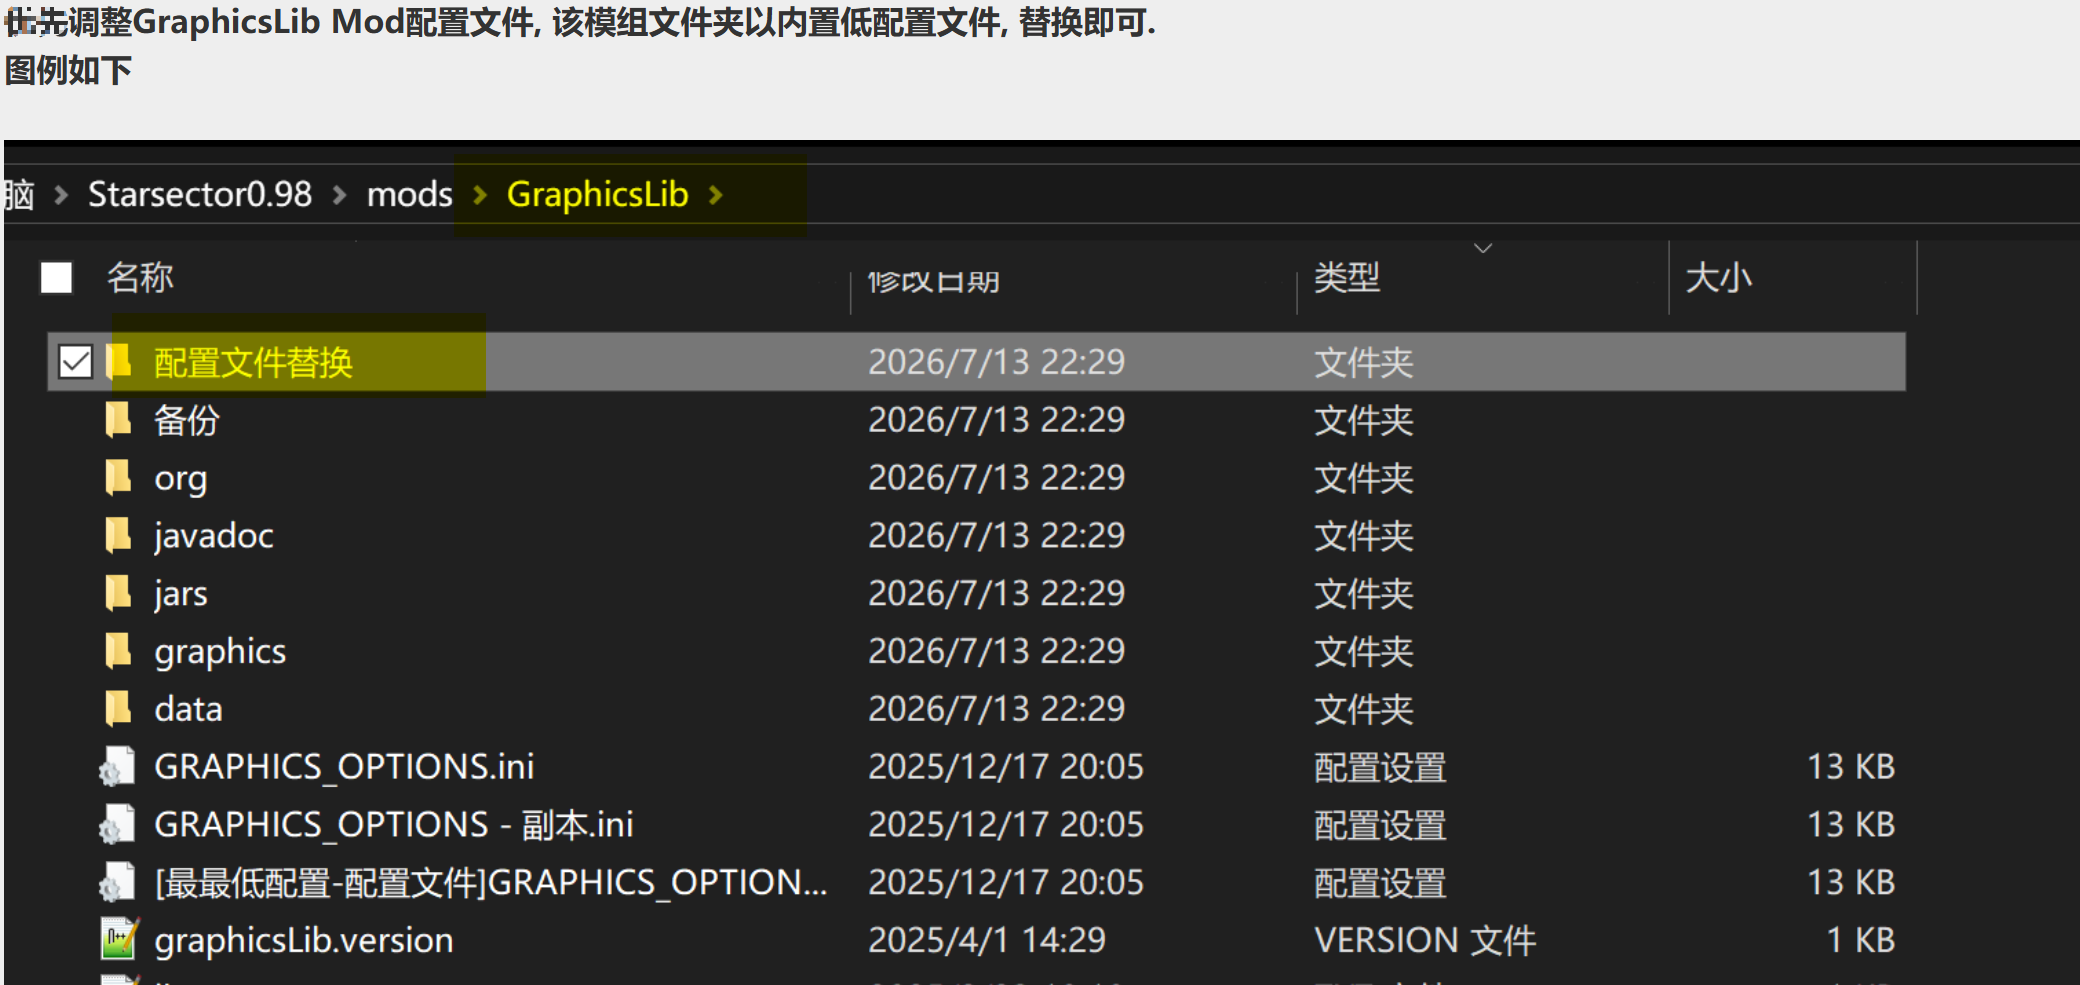Navigate to Starsector0.98 in address bar
2080x985 pixels.
tap(200, 194)
